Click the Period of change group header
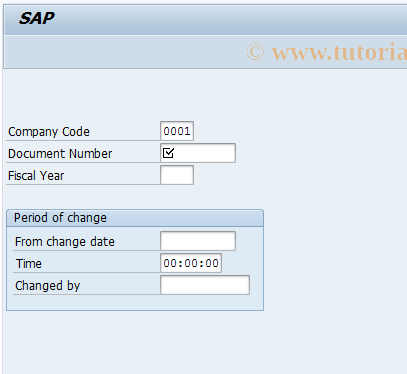This screenshot has height=374, width=407. click(135, 218)
